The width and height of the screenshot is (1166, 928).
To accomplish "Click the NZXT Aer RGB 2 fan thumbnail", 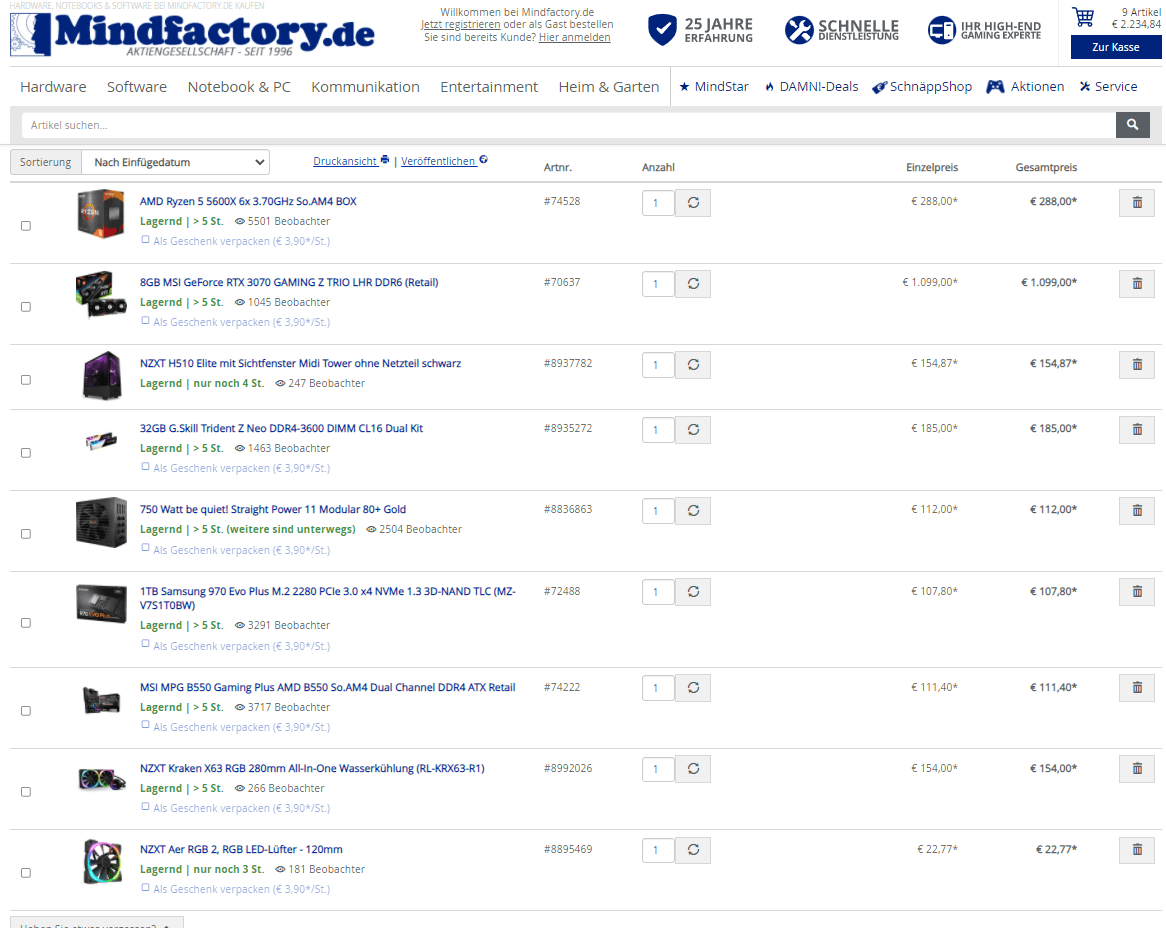I will (102, 861).
